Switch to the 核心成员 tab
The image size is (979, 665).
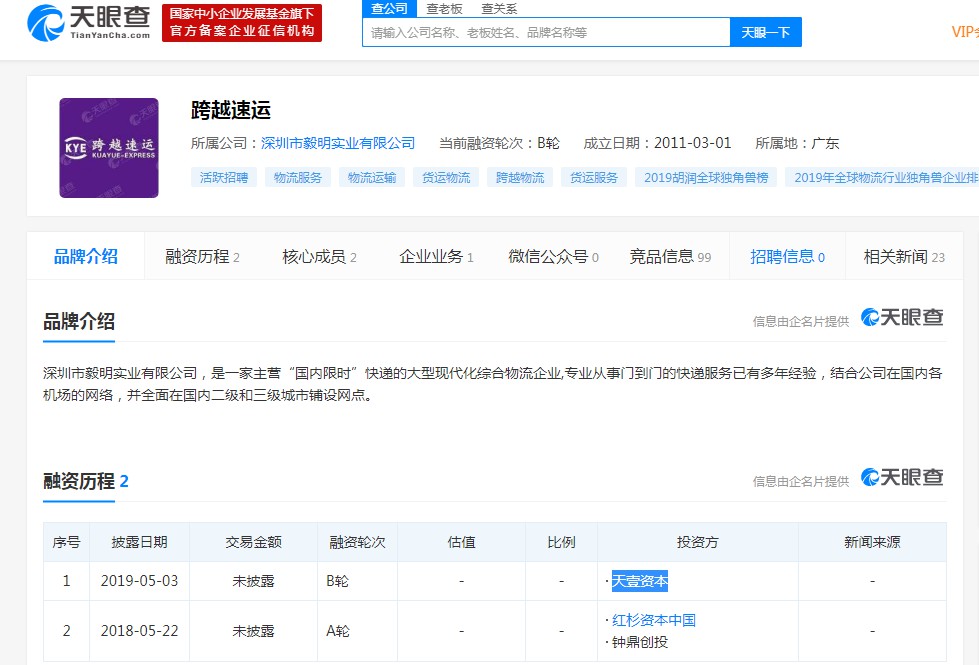319,257
